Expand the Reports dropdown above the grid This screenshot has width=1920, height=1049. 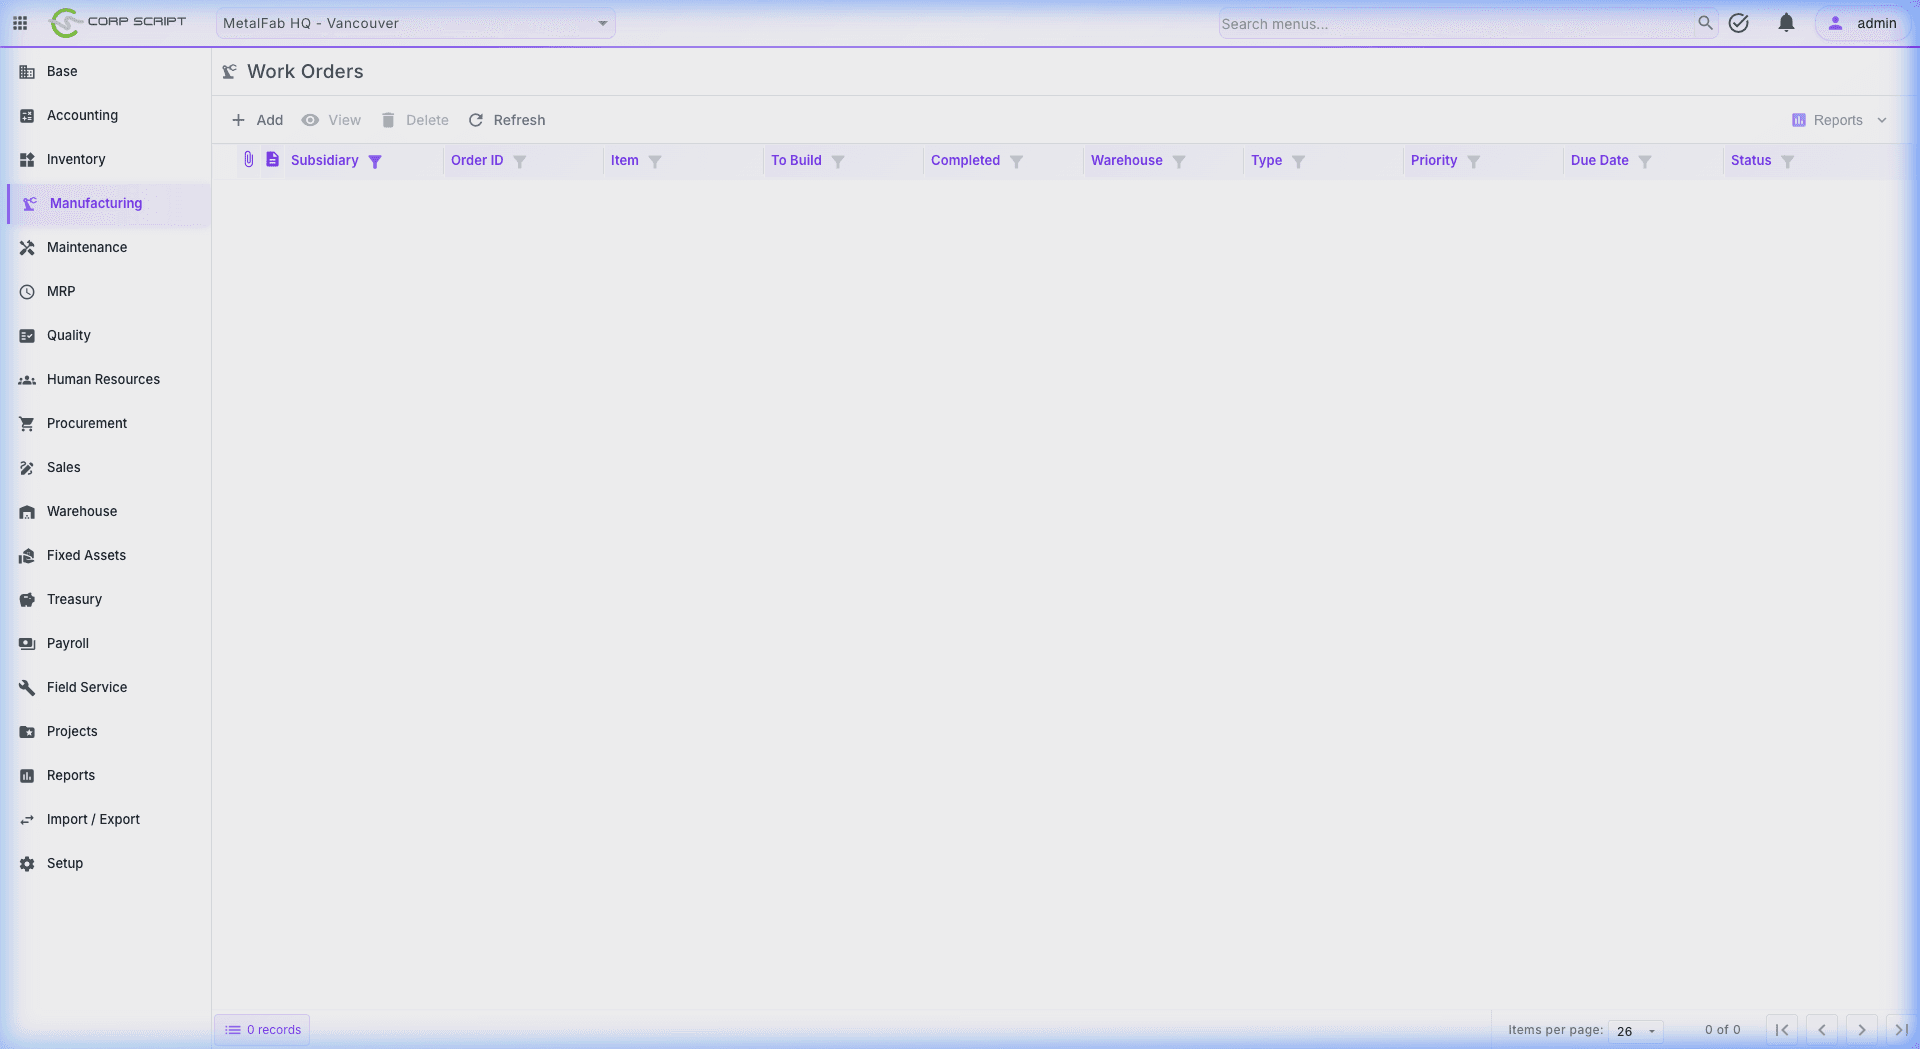(x=1838, y=120)
